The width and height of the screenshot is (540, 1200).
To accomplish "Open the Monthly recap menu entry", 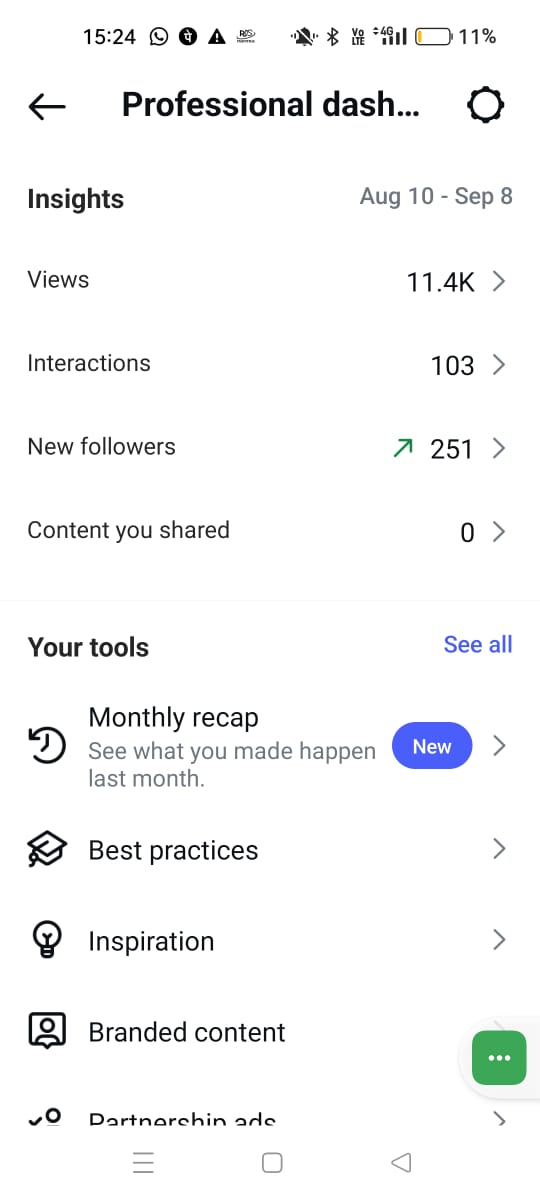I will click(x=270, y=745).
